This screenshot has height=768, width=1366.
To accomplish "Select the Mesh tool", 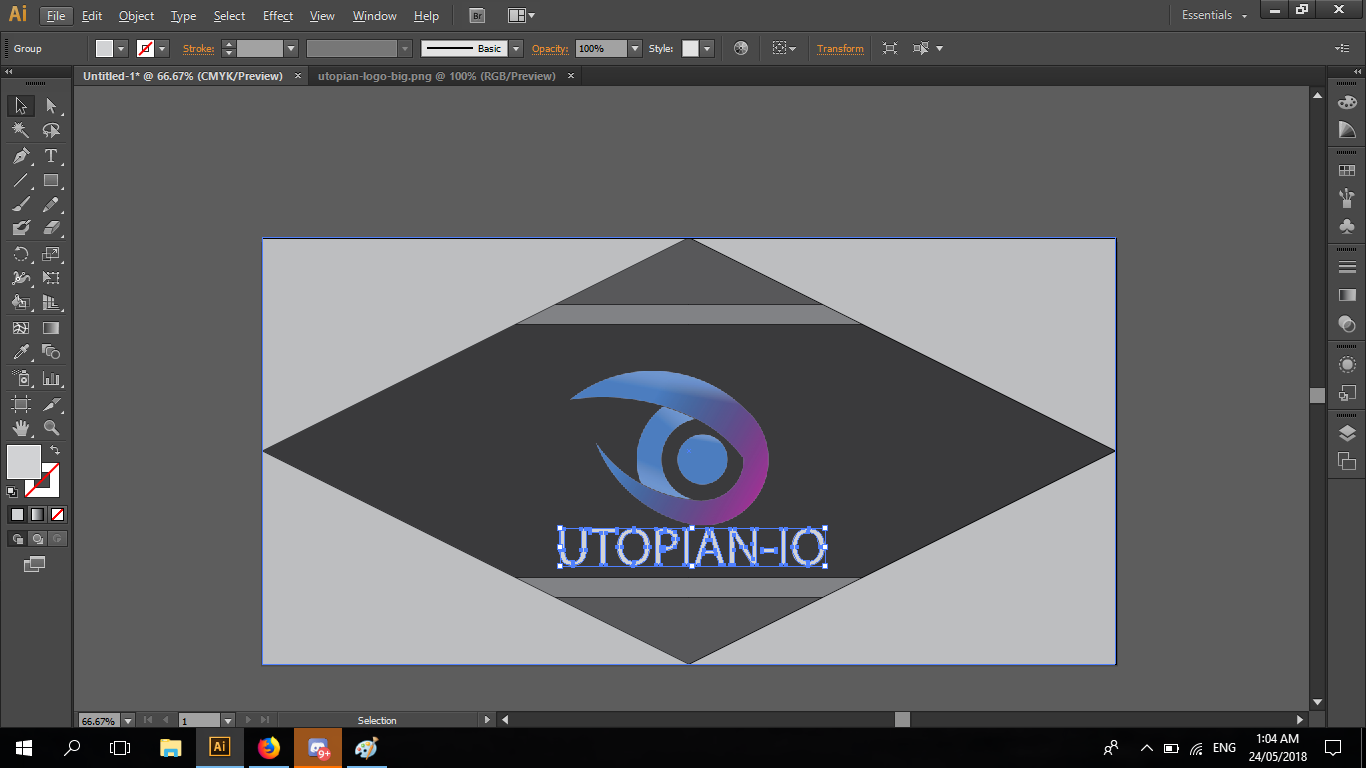I will click(20, 327).
